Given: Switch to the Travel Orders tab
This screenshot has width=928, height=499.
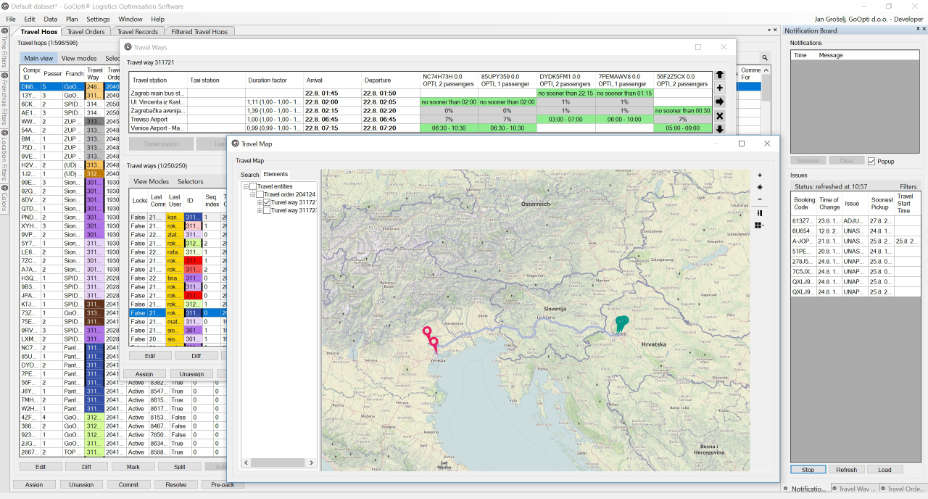Looking at the screenshot, I should [86, 32].
